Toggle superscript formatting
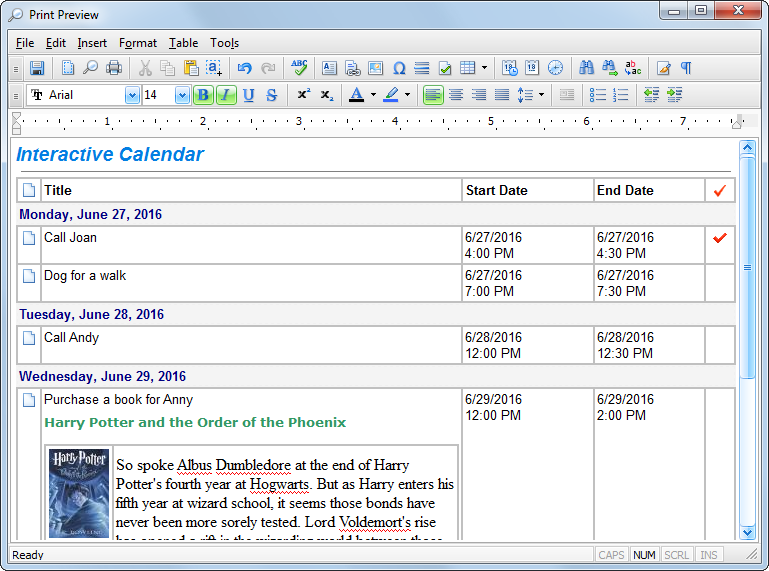Screen dimensions: 769x571 pos(303,95)
